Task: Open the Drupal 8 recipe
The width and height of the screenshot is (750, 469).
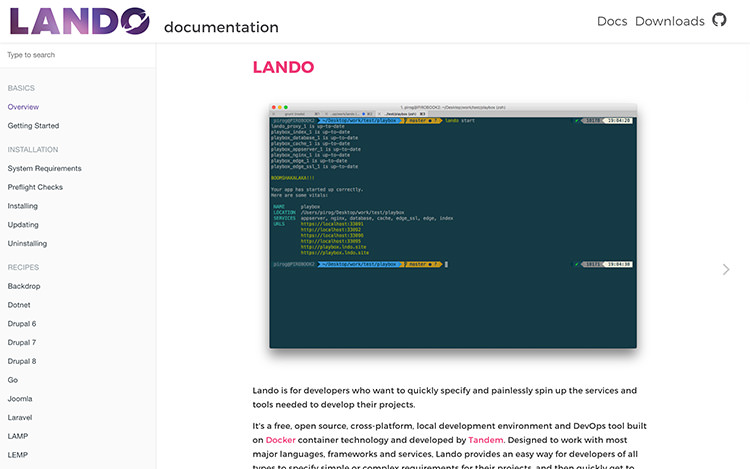Action: click(x=22, y=361)
